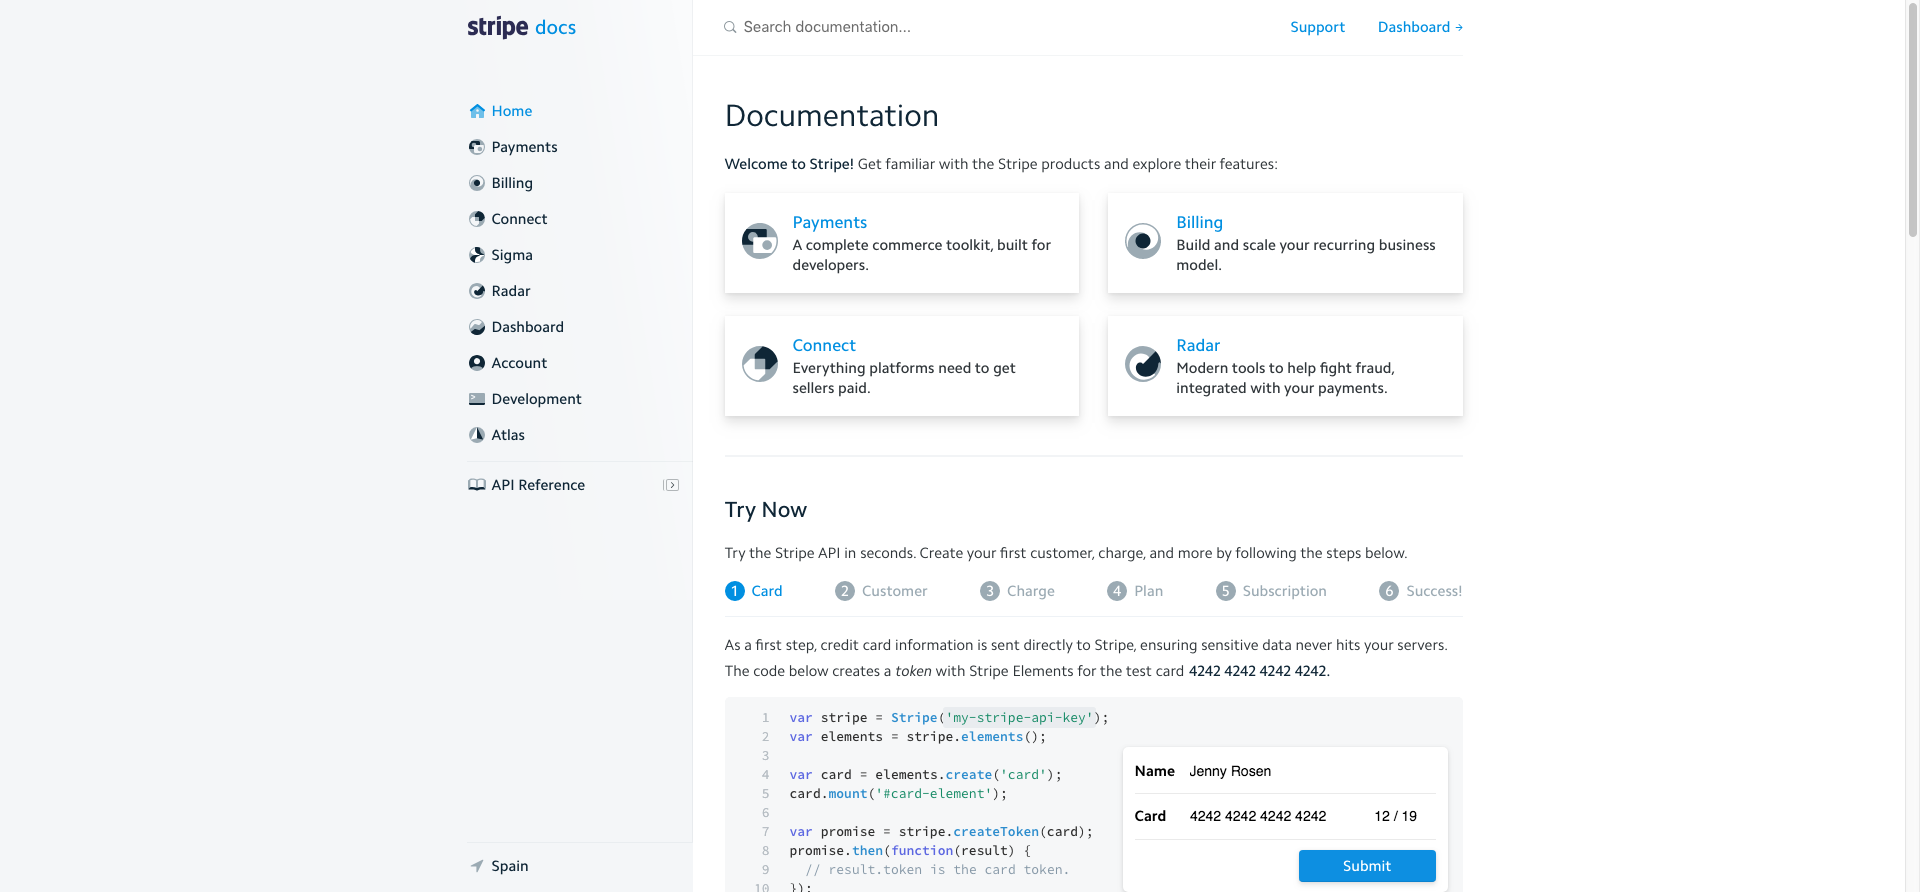Open Payments in the sidebar

pos(524,147)
